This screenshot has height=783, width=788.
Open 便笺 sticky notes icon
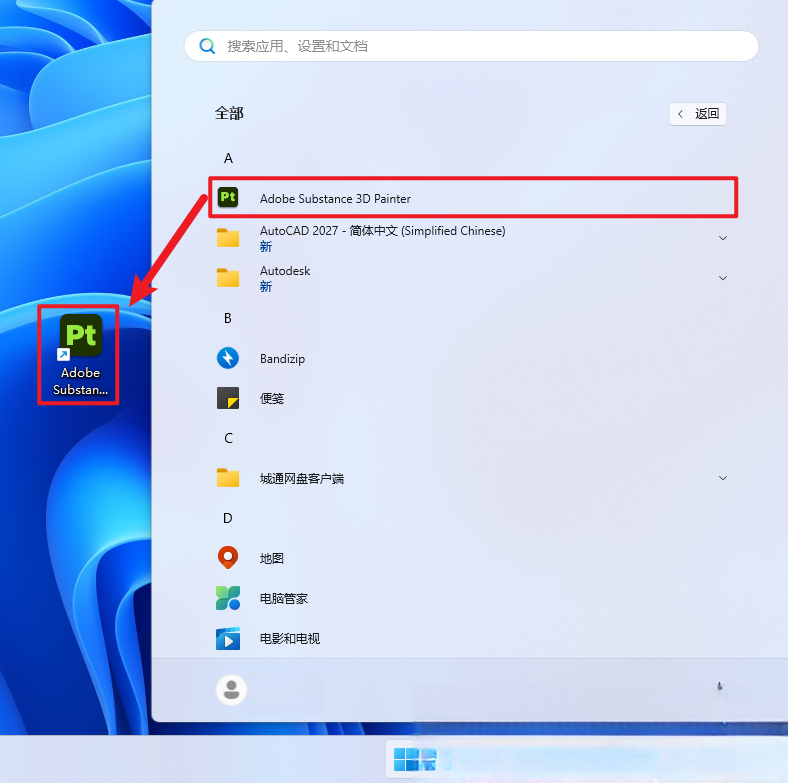228,398
